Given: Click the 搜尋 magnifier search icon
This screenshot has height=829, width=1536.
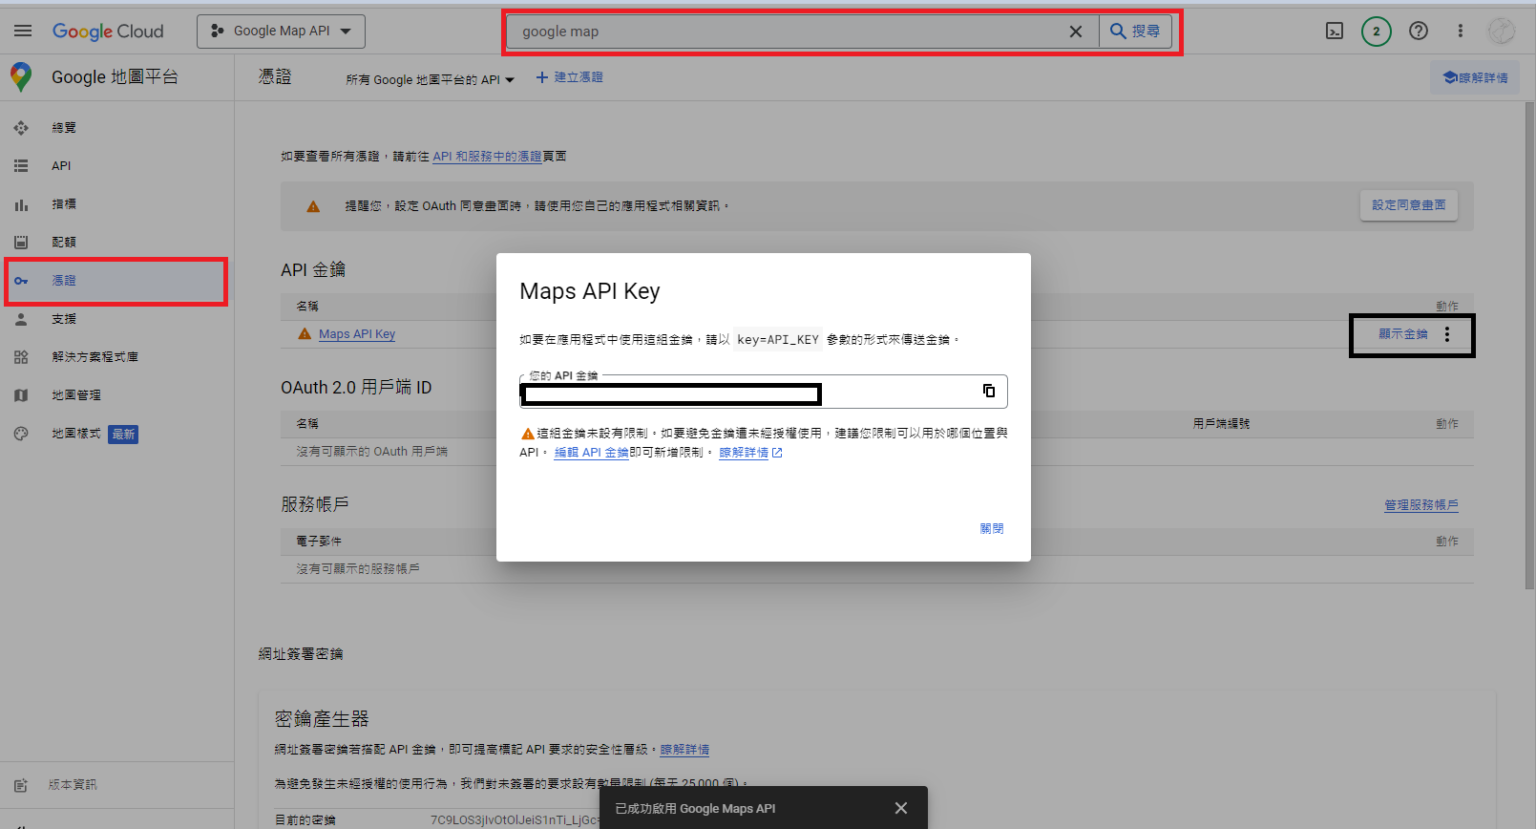Looking at the screenshot, I should pyautogui.click(x=1136, y=31).
